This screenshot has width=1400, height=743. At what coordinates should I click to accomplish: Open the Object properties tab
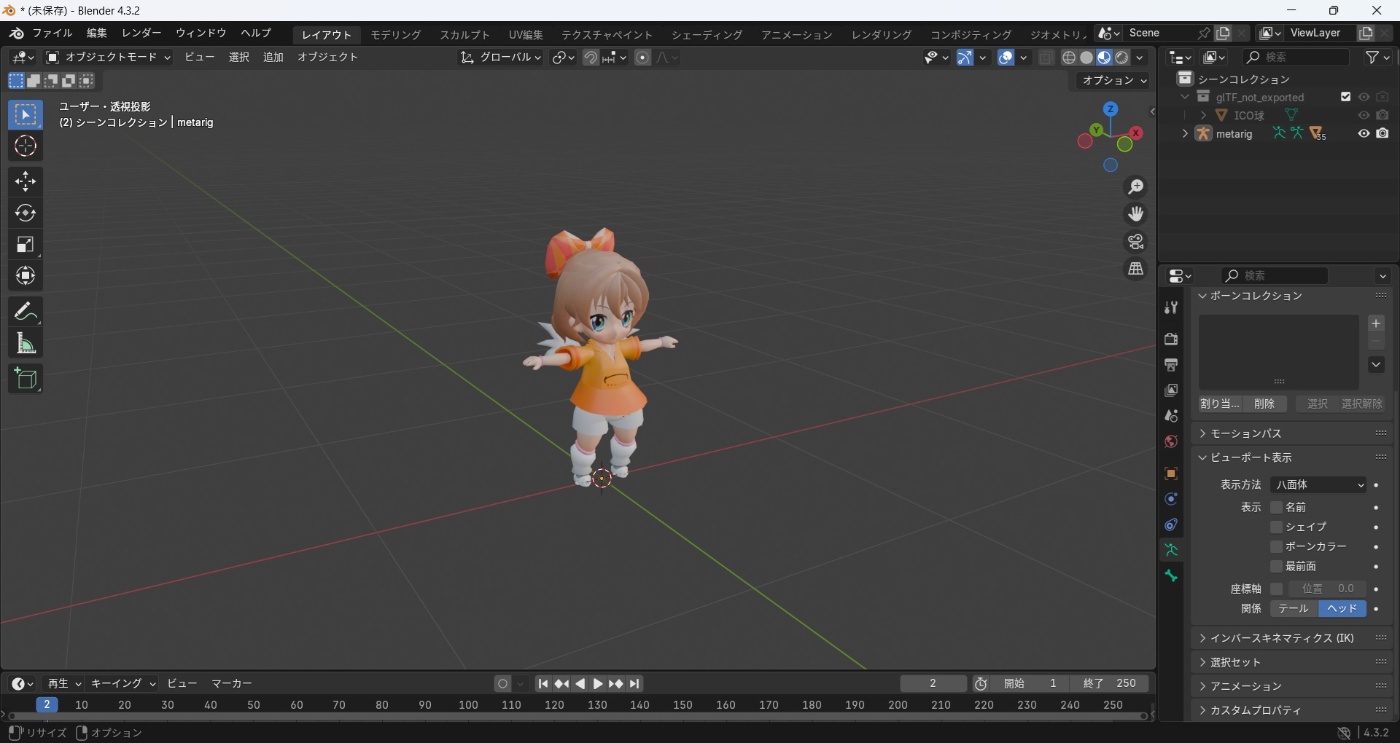click(1171, 473)
